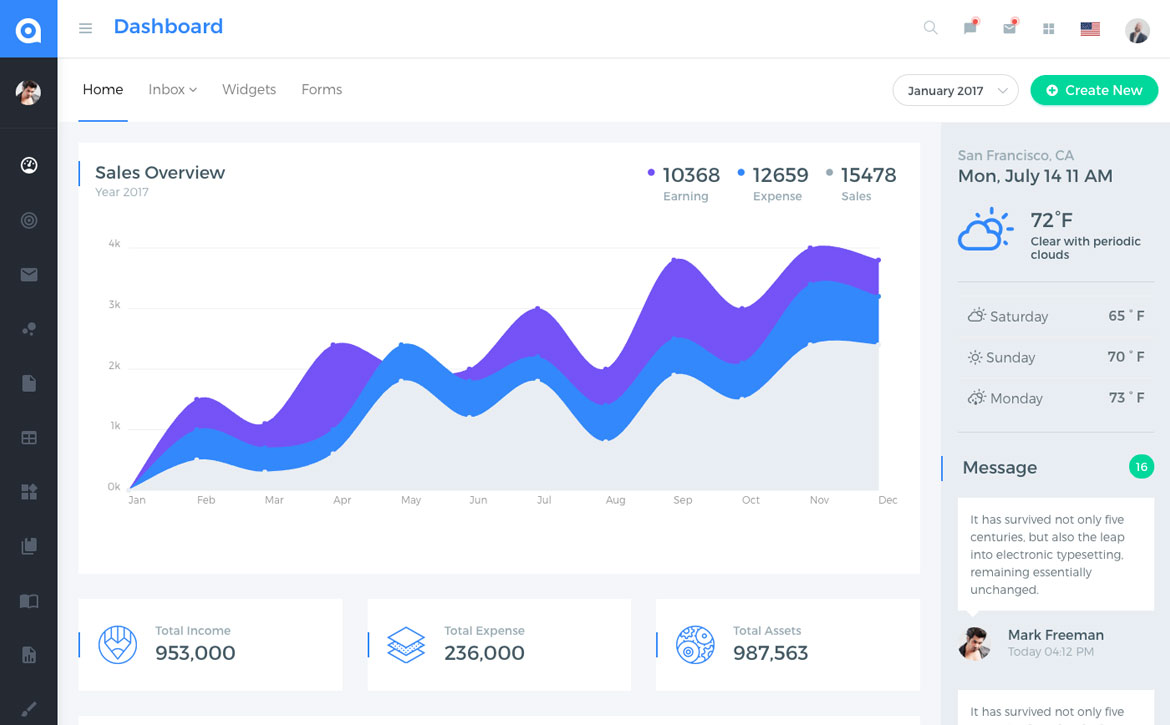
Task: Toggle the Earning series legend
Action: click(x=685, y=183)
